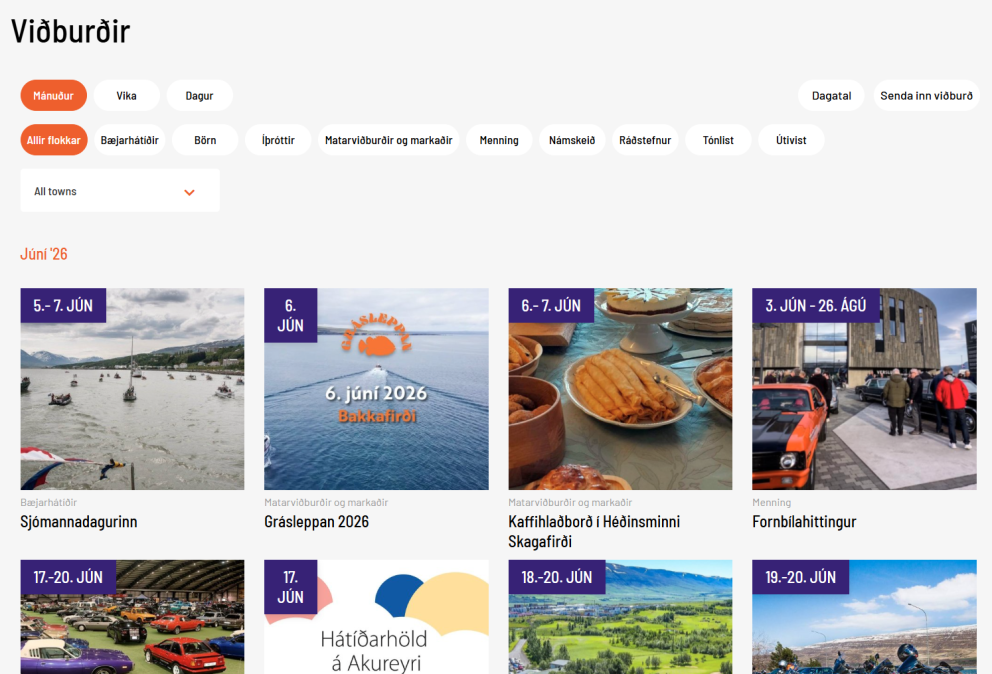Click the Júní '26 month heading
992x674 pixels.
click(x=44, y=254)
